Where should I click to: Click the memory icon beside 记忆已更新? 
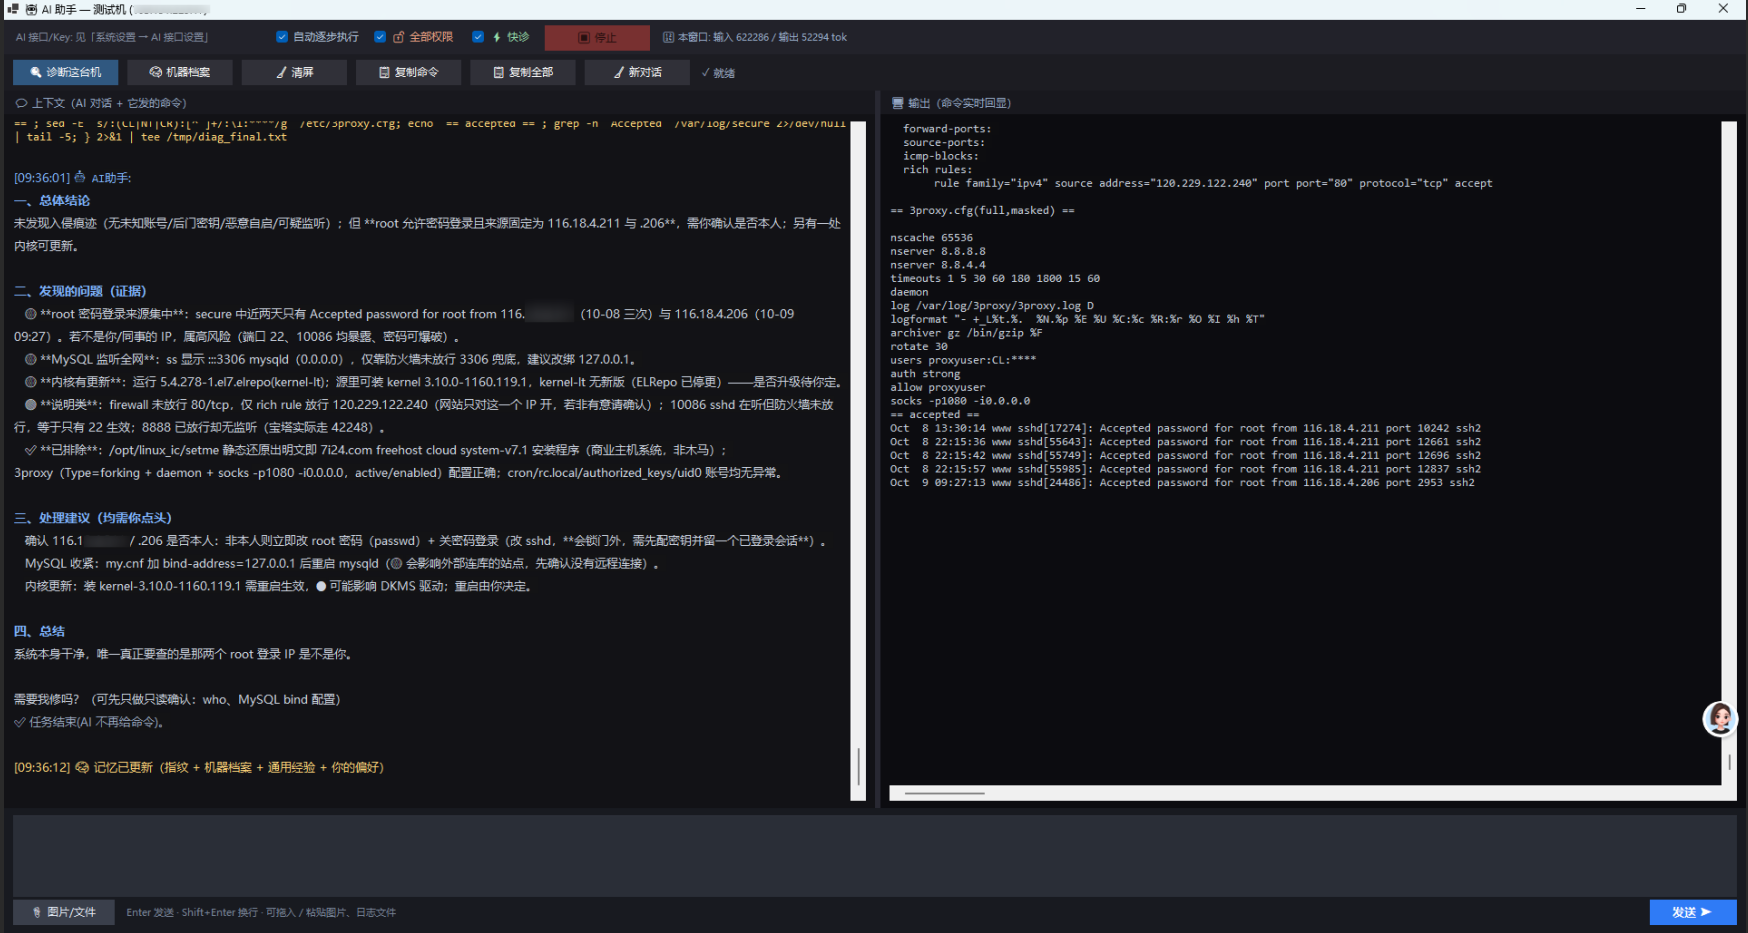tap(82, 767)
